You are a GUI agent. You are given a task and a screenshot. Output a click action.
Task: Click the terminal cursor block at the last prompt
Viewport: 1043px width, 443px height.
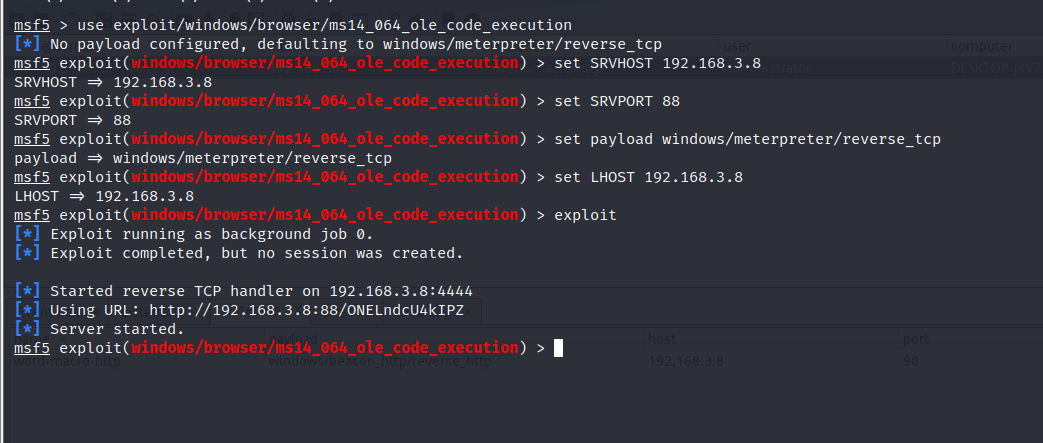558,348
